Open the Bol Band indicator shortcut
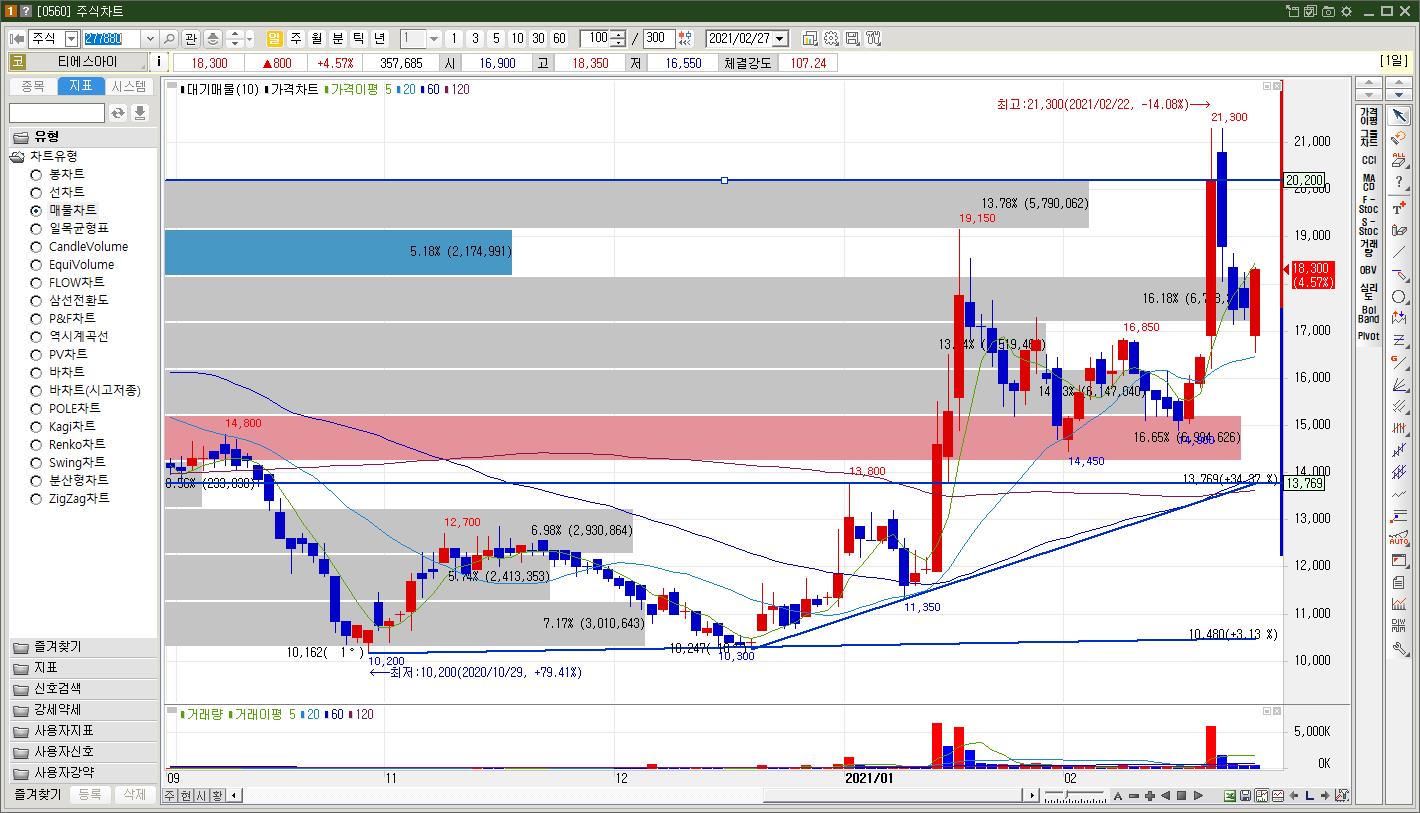The height and width of the screenshot is (813, 1420). click(x=1368, y=314)
